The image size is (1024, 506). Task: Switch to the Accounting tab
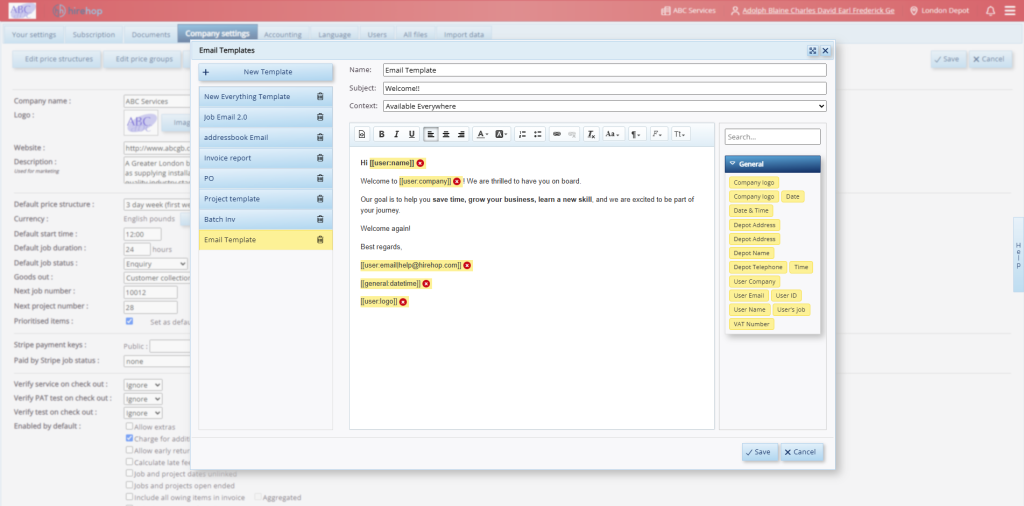283,35
